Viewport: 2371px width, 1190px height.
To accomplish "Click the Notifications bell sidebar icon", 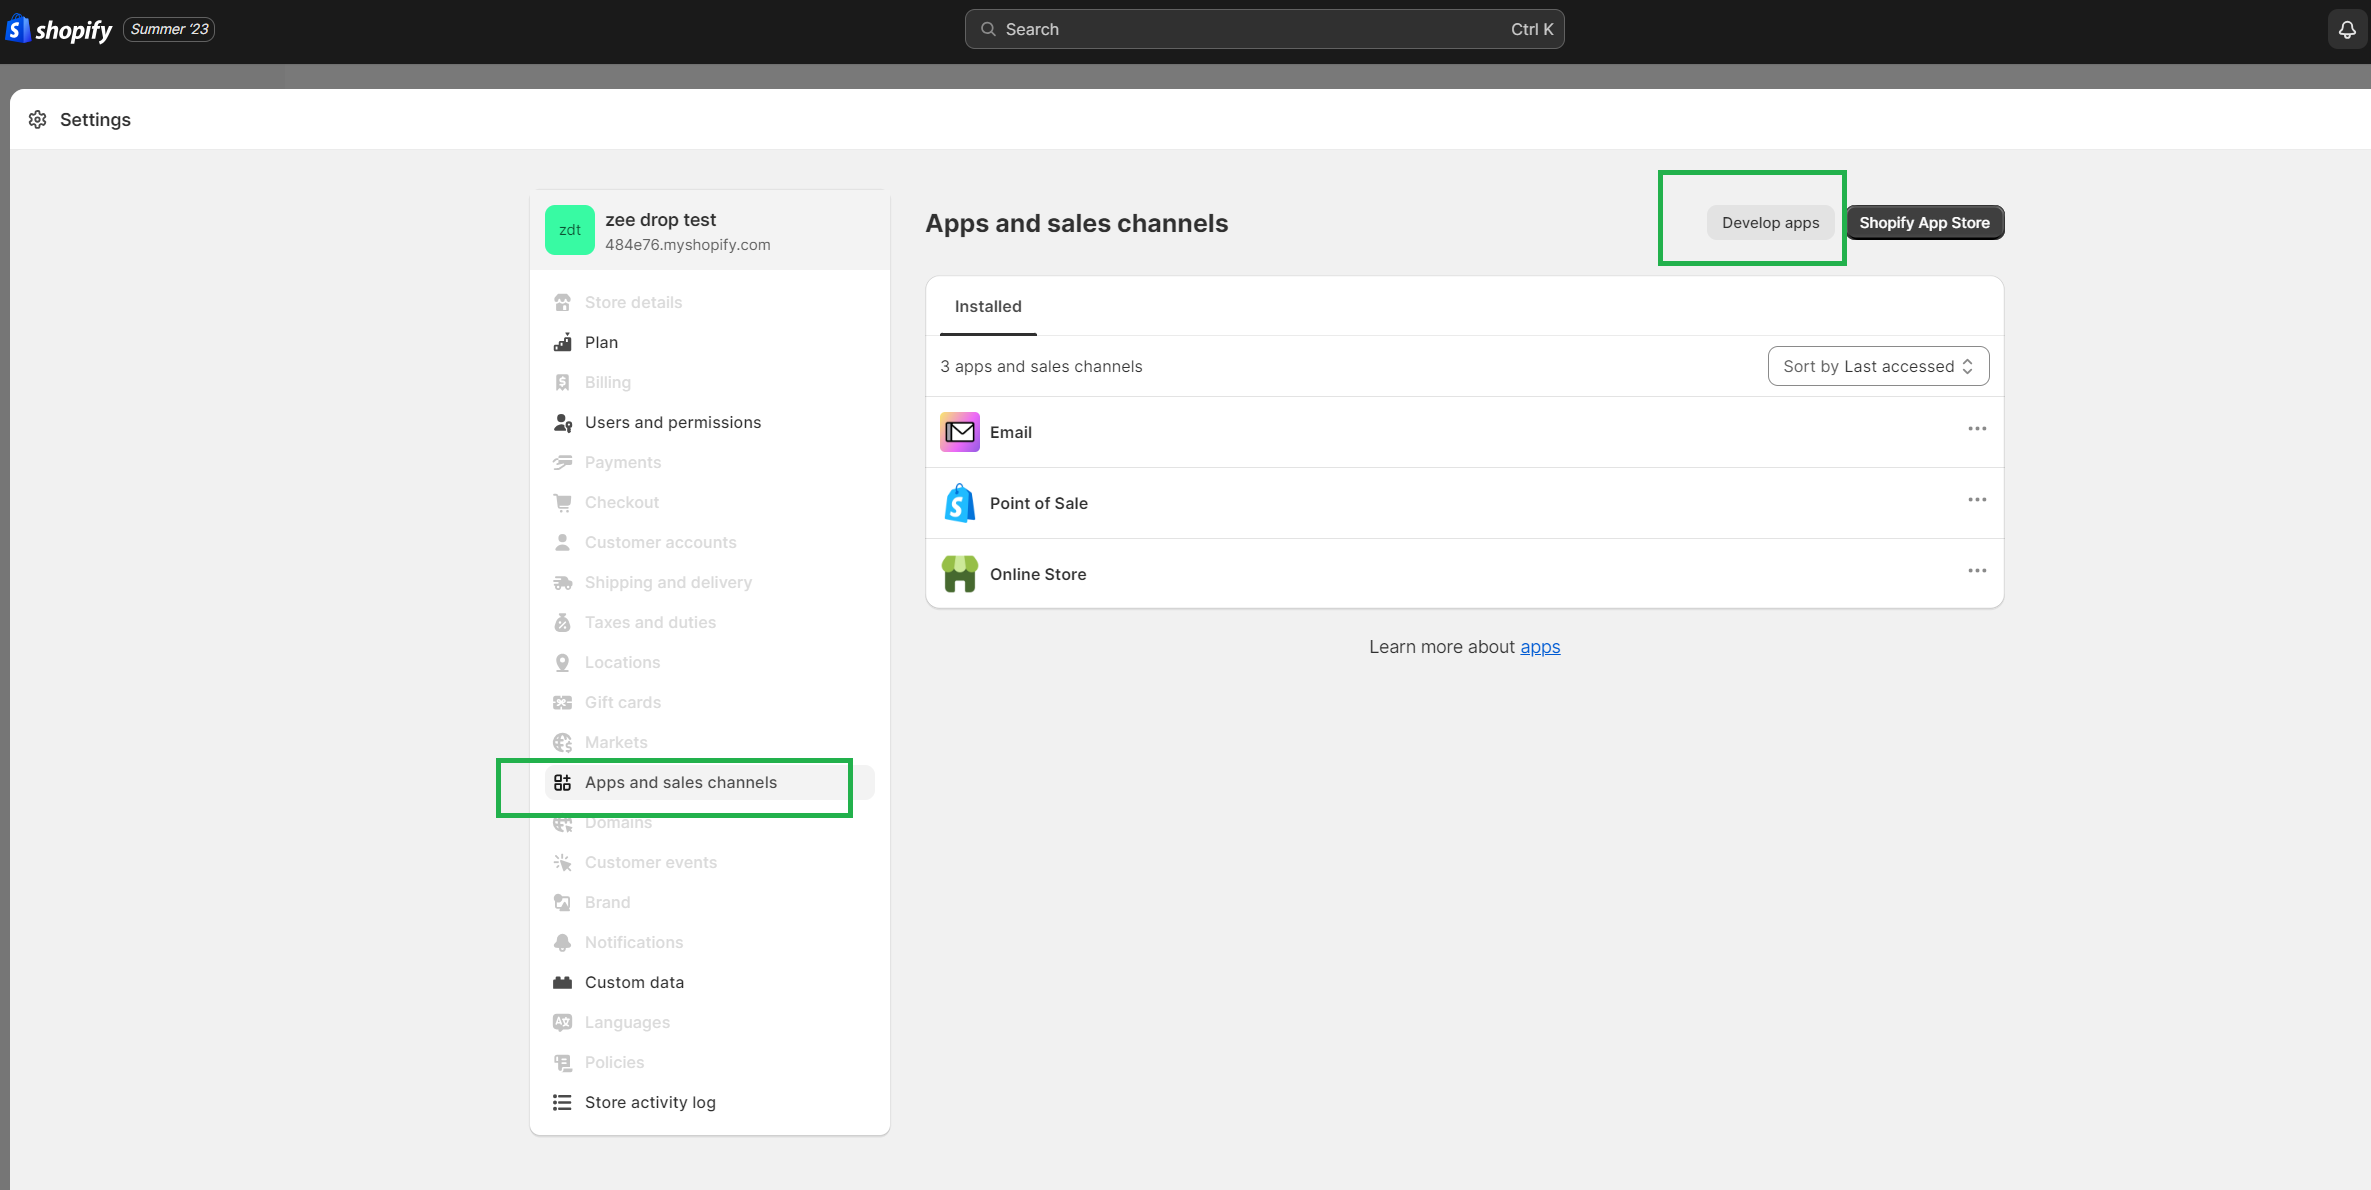I will coord(563,943).
